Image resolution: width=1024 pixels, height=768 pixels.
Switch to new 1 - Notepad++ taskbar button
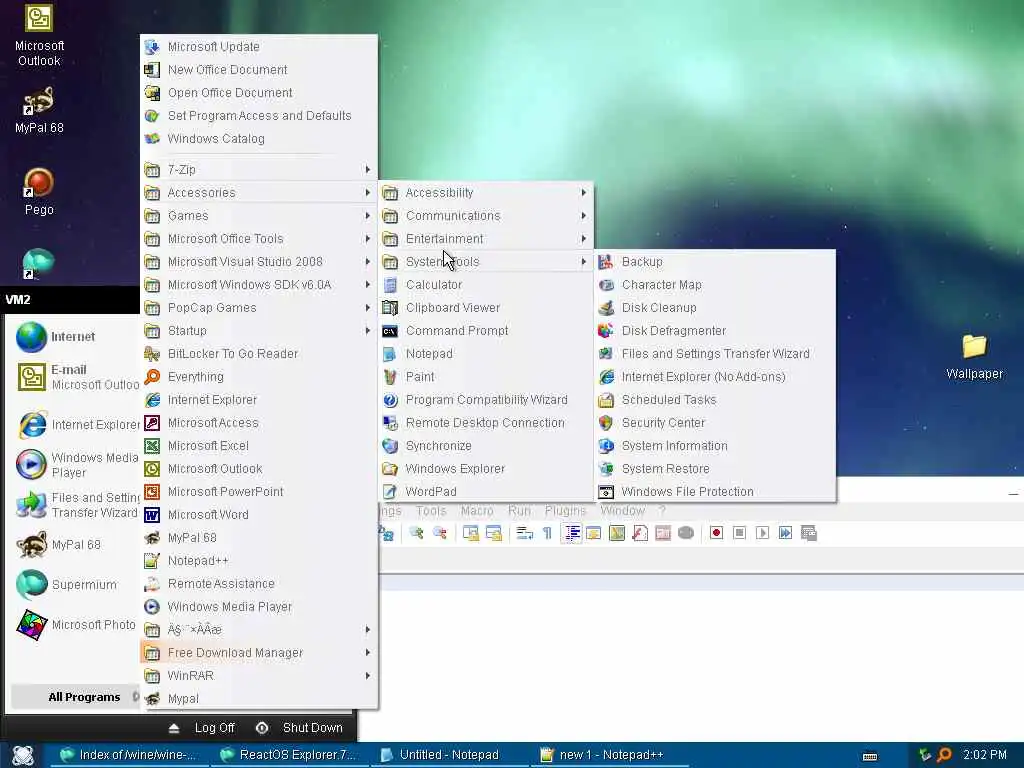tap(611, 755)
